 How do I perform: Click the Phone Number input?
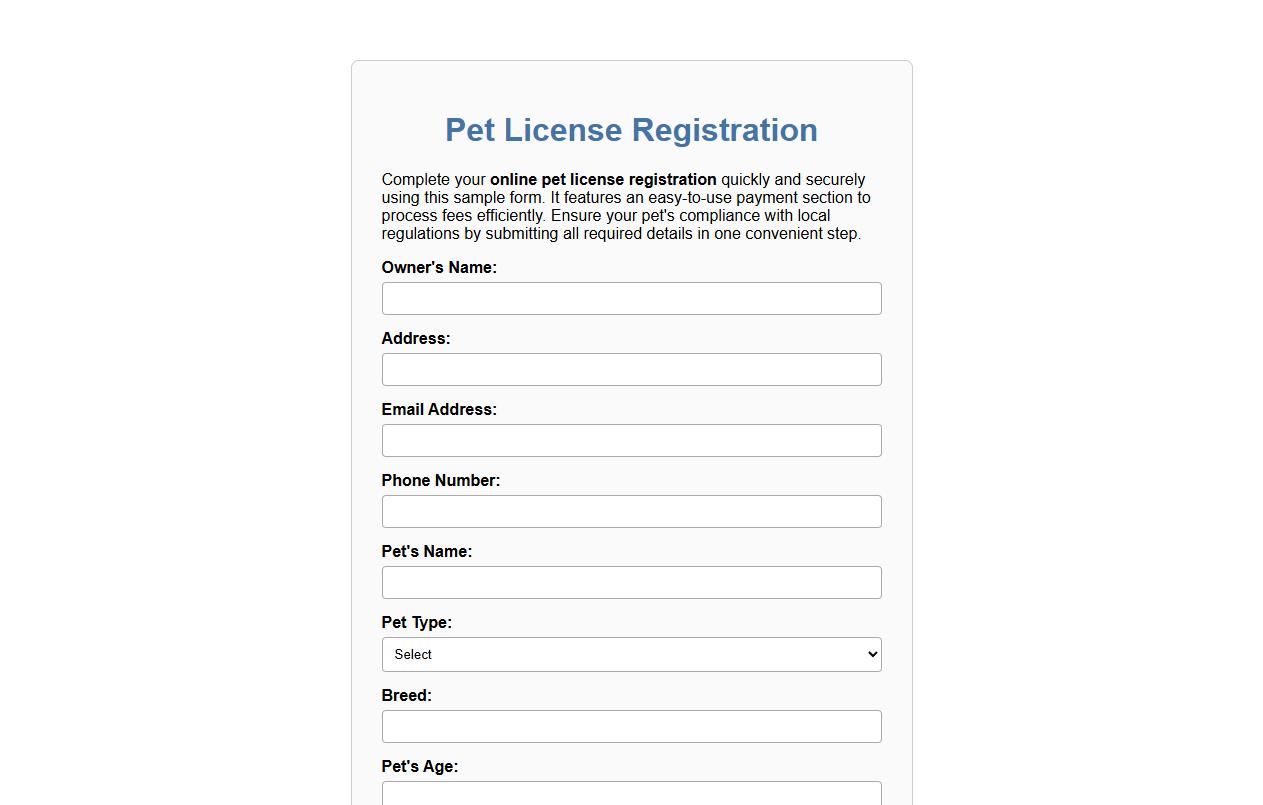tap(631, 511)
